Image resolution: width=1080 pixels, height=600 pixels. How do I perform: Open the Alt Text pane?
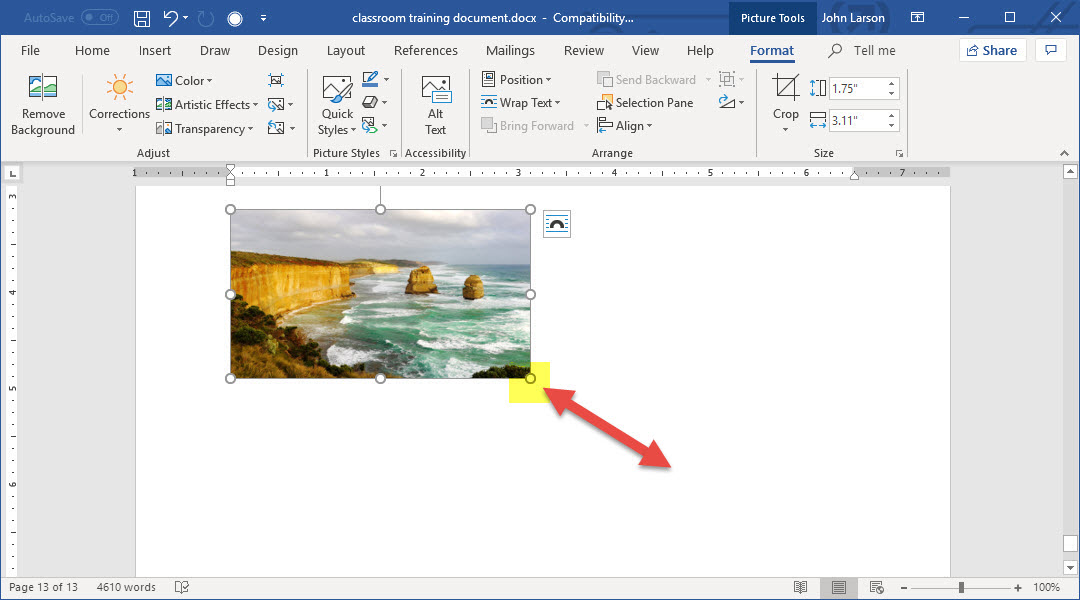point(436,105)
